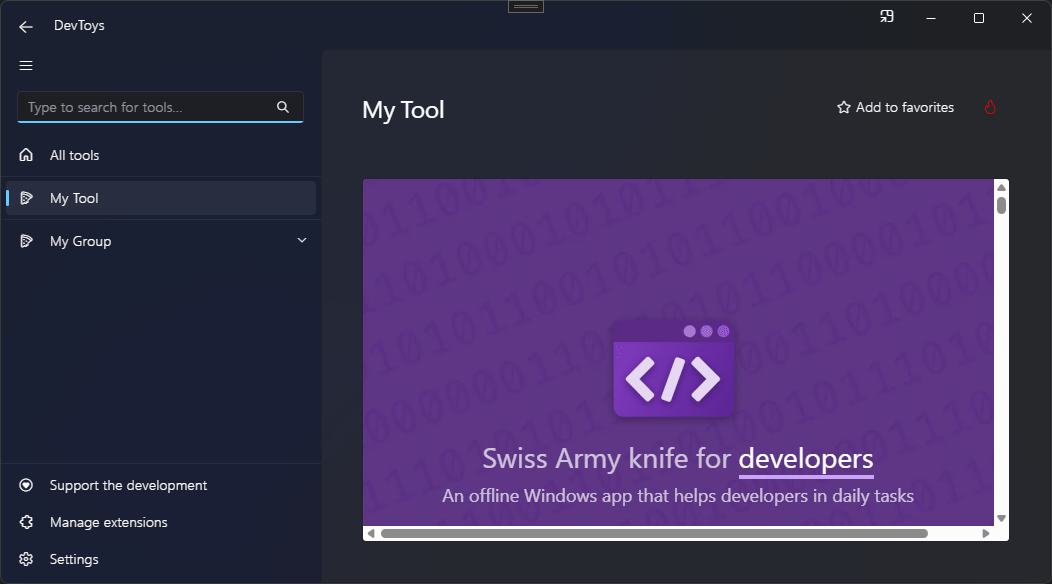Screen dimensions: 1052x584
Task: Click the DevToys code logo image
Action: [674, 369]
